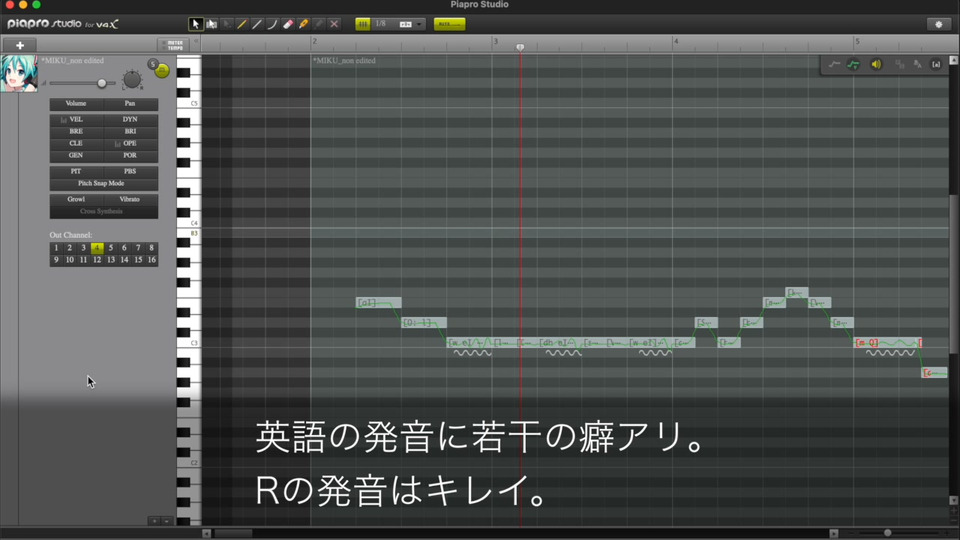Open the Pan automation lane
This screenshot has height=540, width=960.
[x=130, y=103]
